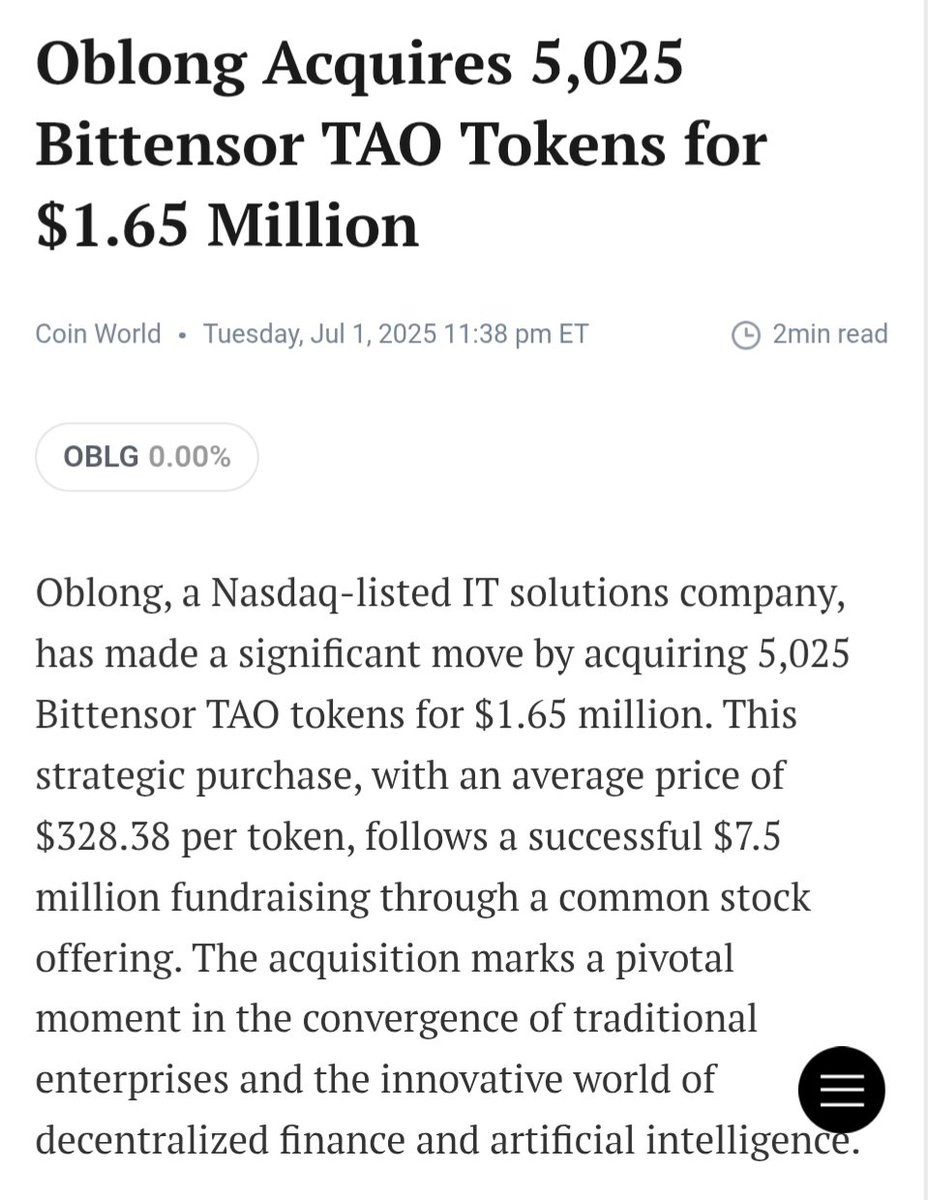The image size is (929, 1200).
Task: Click the clock icon beside read time
Action: [x=745, y=334]
